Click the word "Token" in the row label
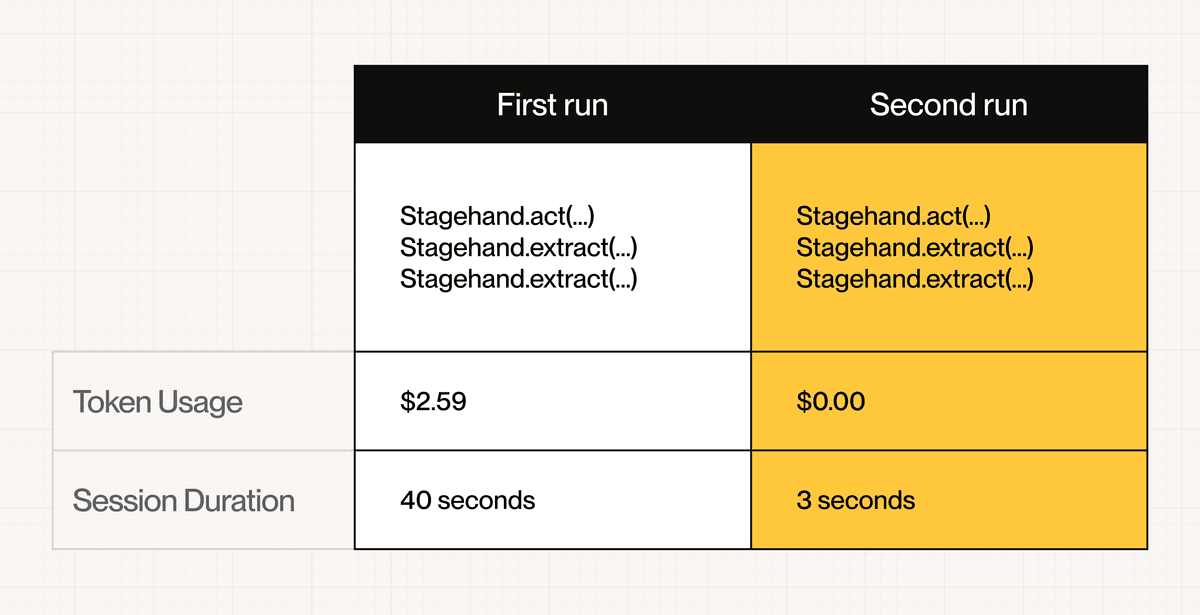Viewport: 1200px width, 615px height. click(x=110, y=403)
